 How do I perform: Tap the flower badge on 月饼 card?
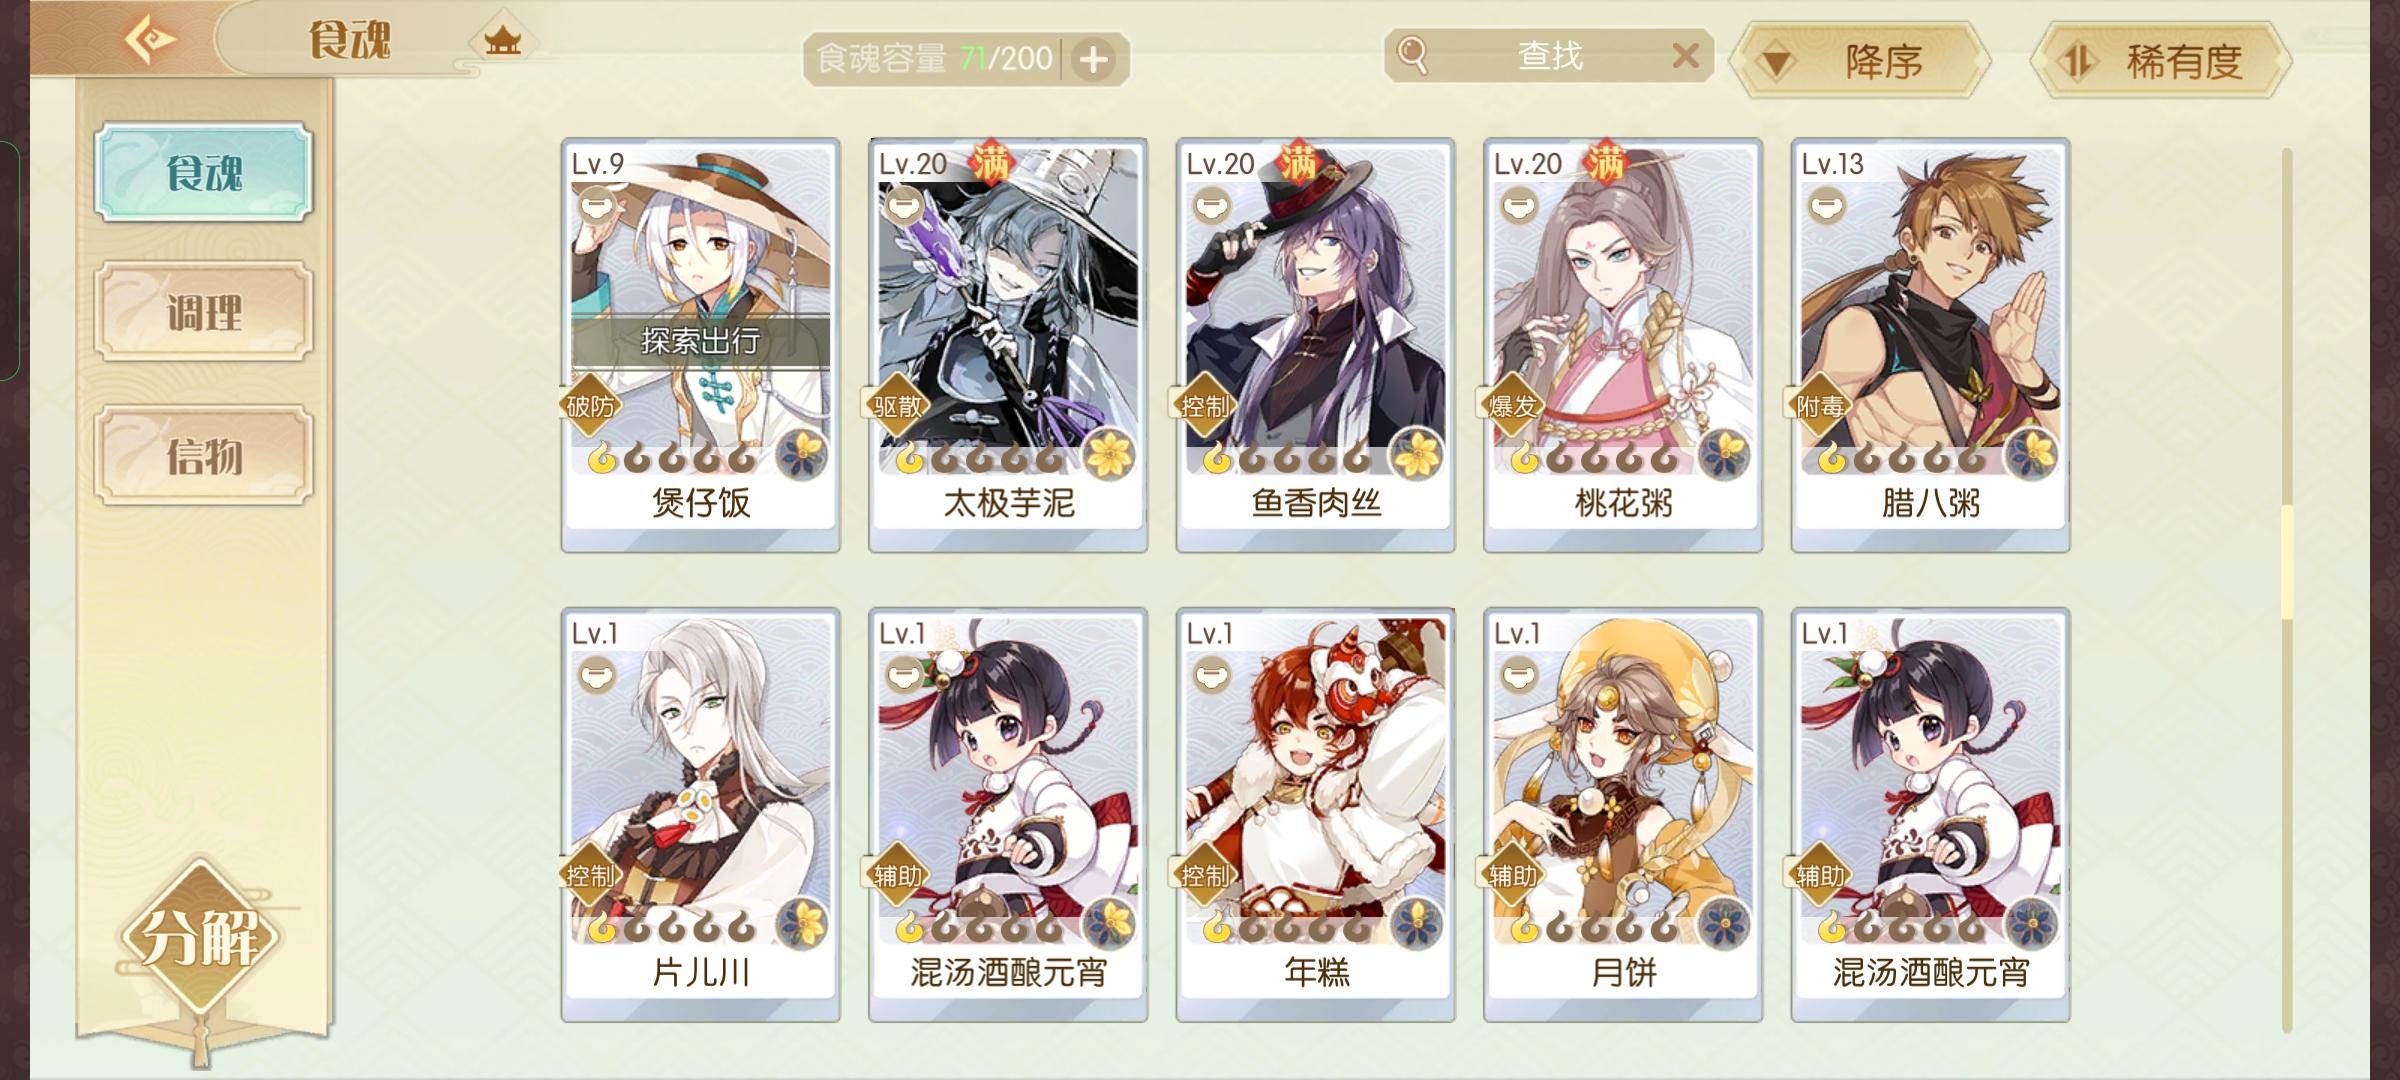(1724, 924)
